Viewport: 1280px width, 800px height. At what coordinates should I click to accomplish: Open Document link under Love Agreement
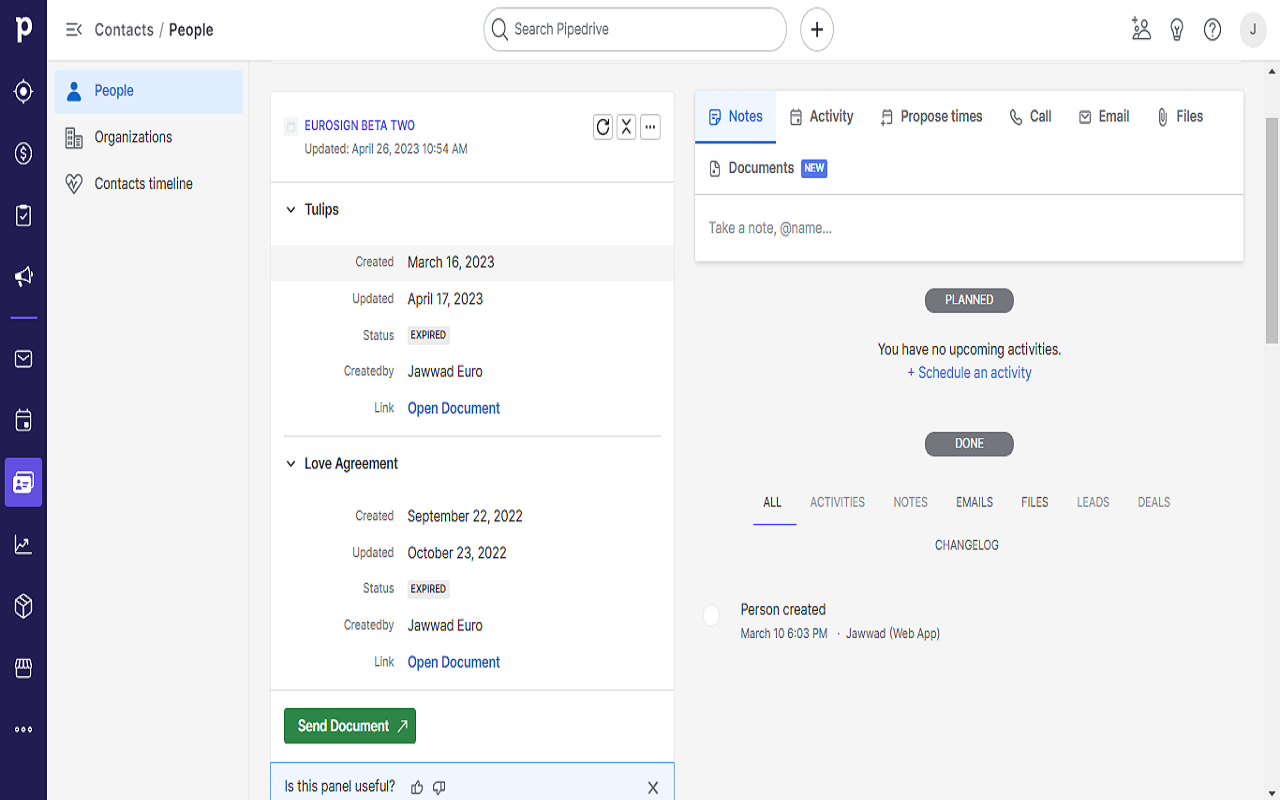454,662
